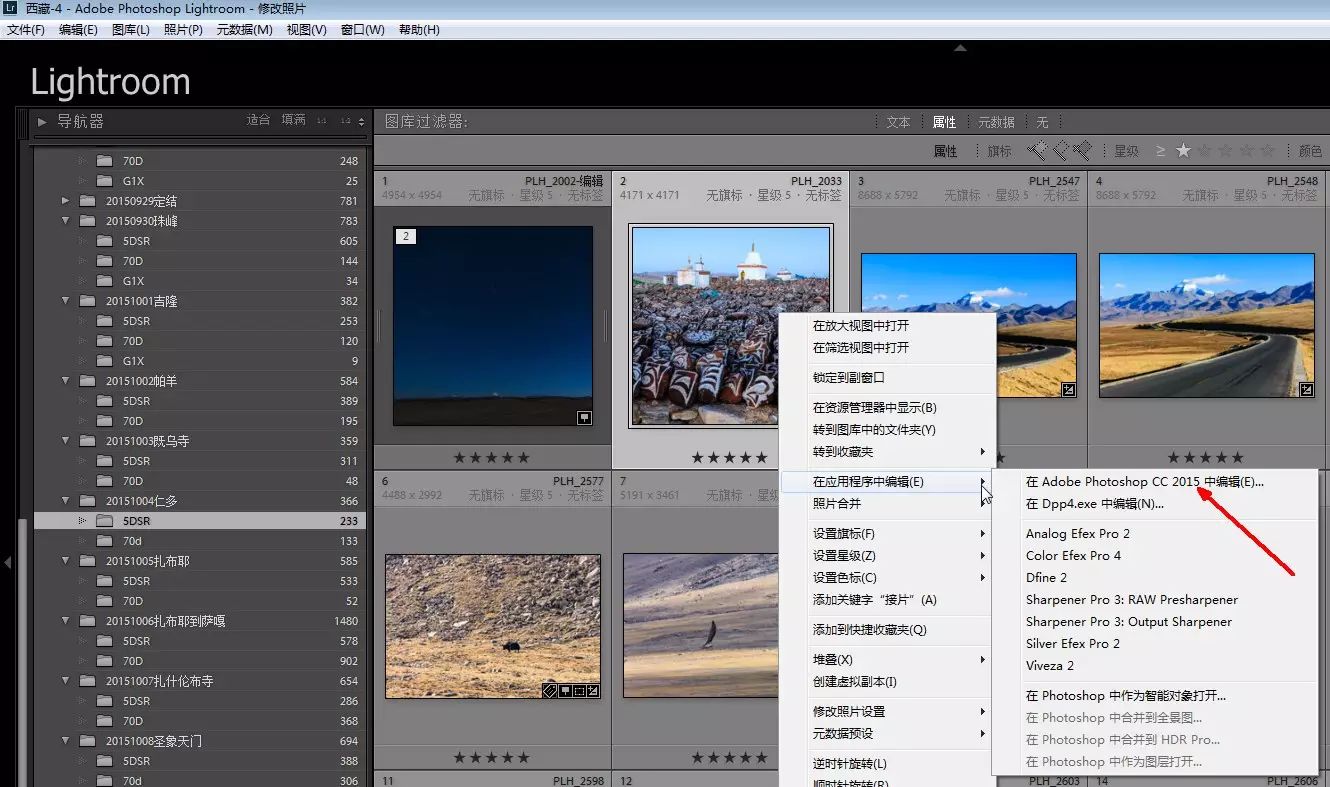The image size is (1330, 787).
Task: Click the flagged (picked) filter flag icon
Action: coord(1037,151)
